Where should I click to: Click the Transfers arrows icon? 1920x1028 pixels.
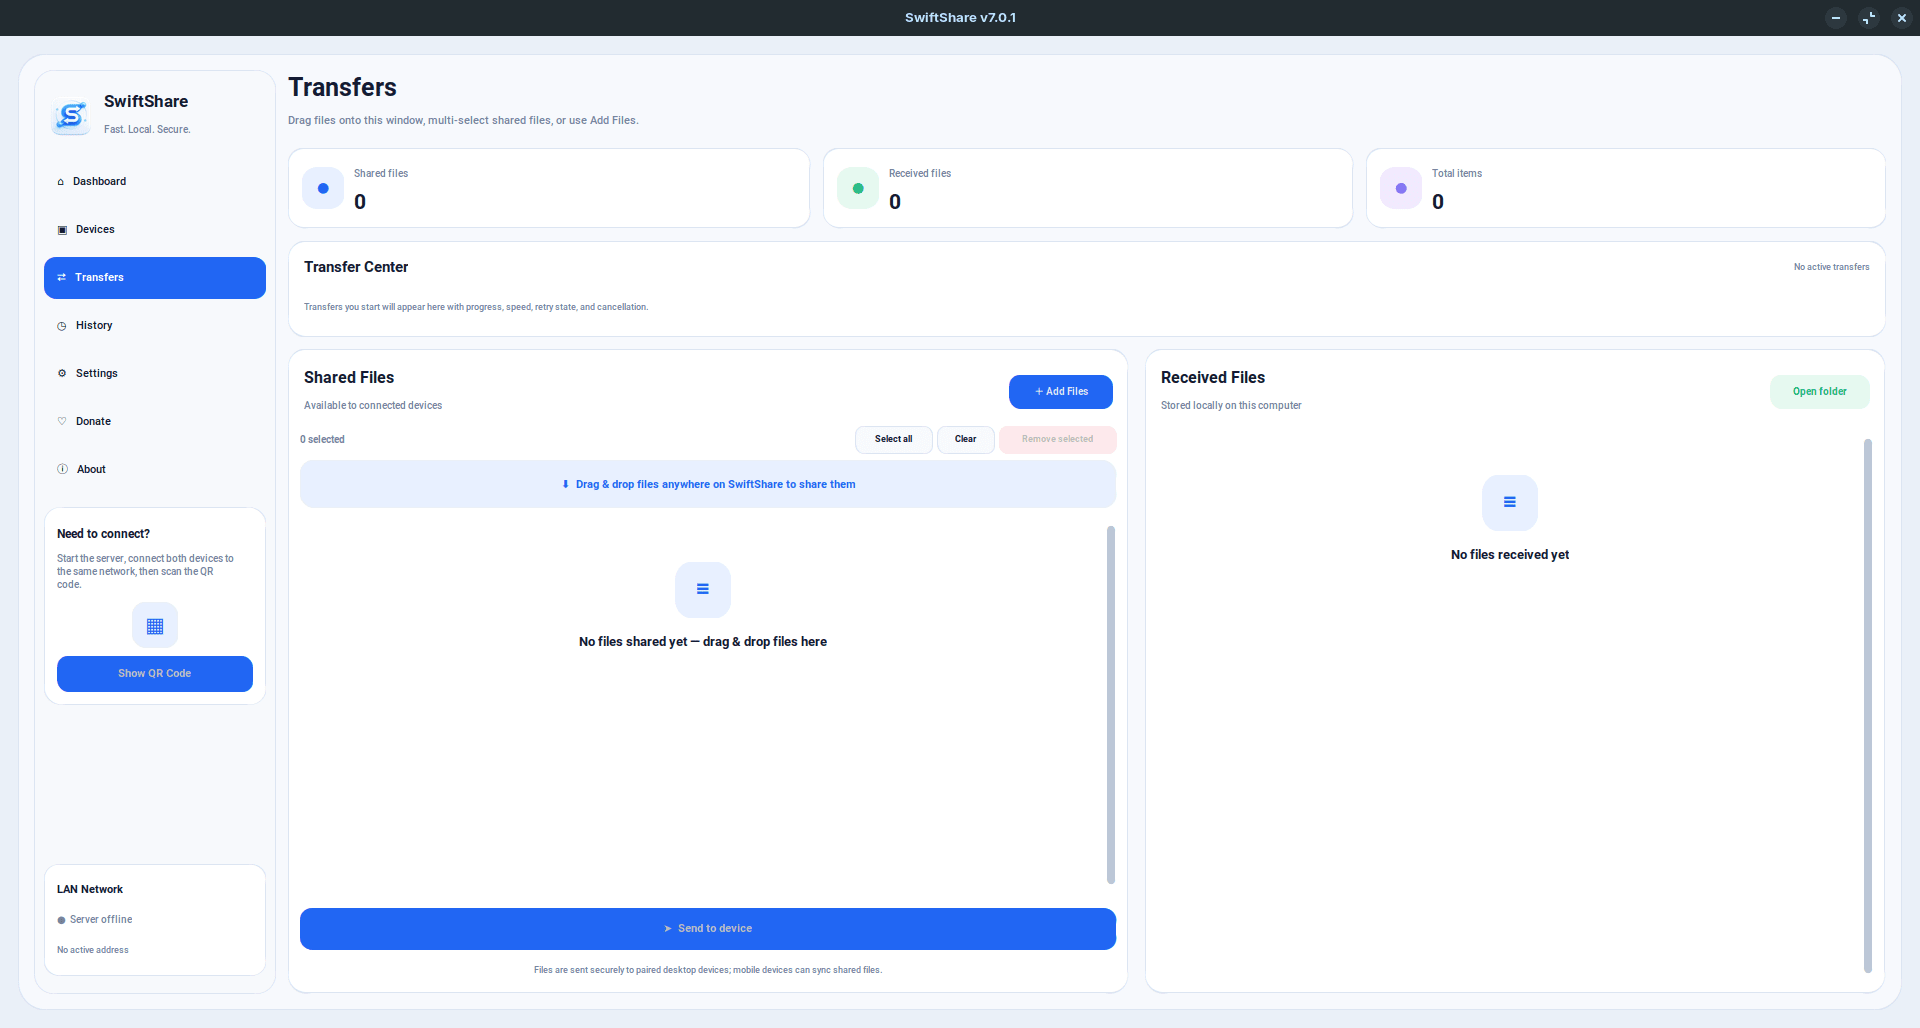pos(62,278)
